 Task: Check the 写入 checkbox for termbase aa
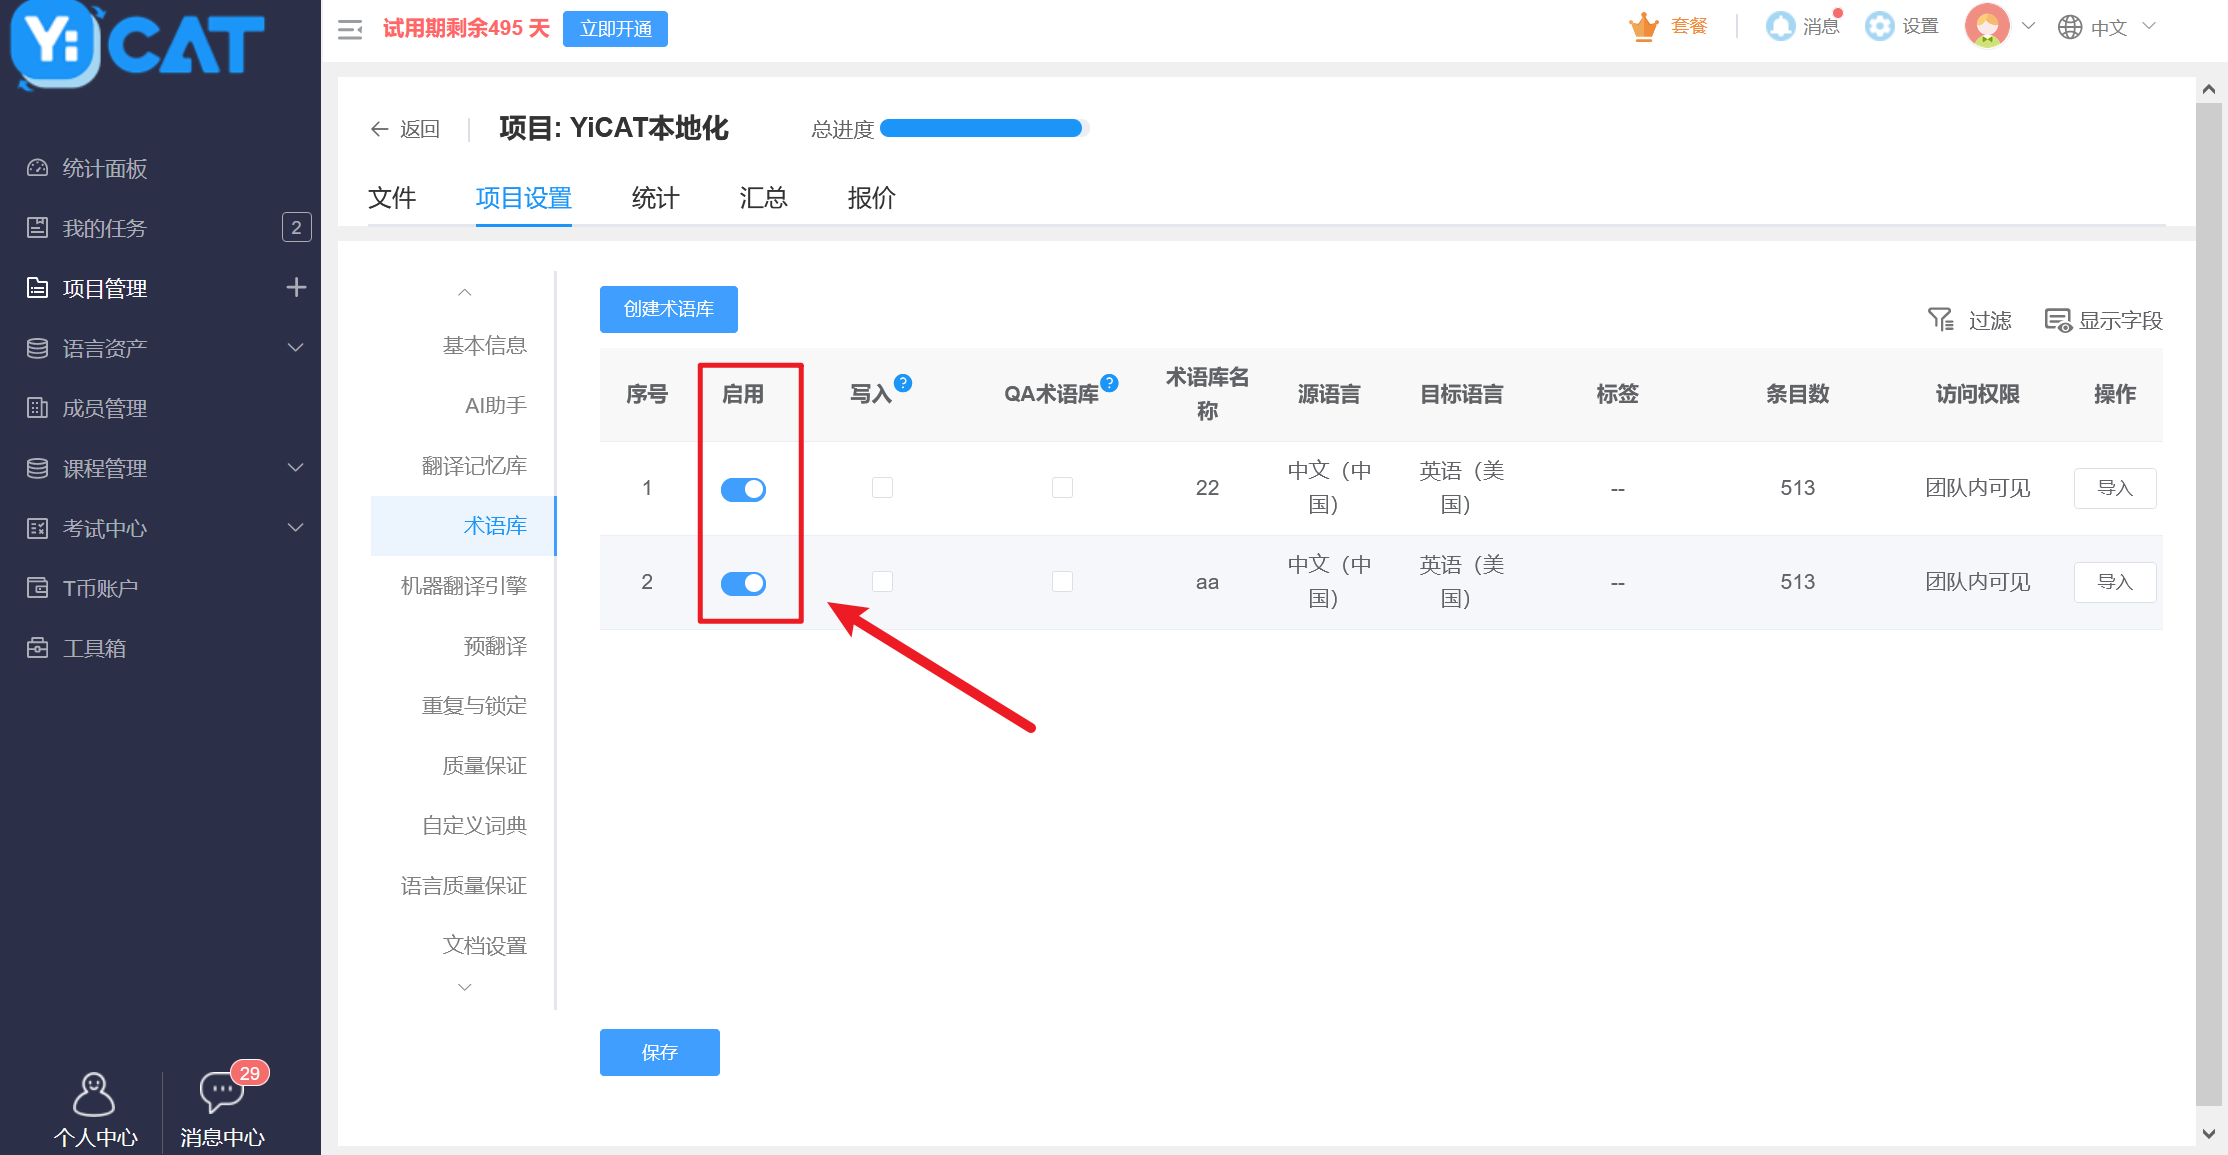(882, 582)
